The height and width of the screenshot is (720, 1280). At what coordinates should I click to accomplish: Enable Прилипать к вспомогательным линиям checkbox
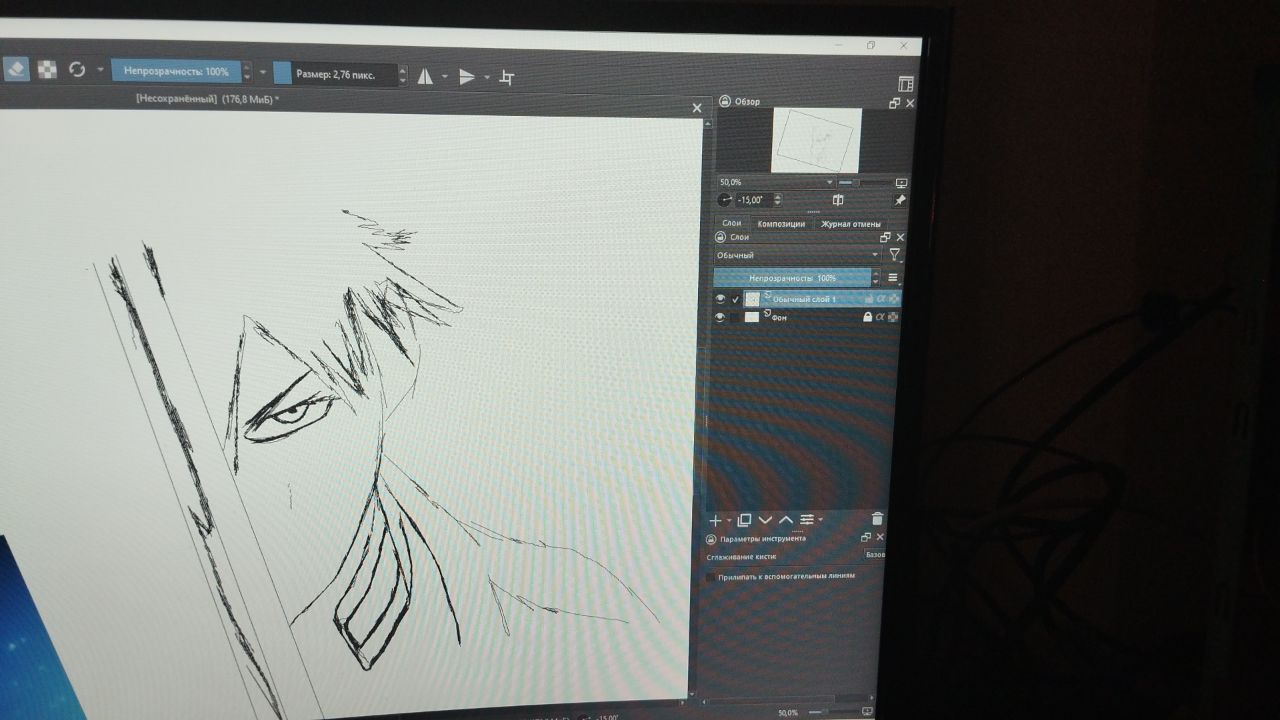pyautogui.click(x=711, y=577)
